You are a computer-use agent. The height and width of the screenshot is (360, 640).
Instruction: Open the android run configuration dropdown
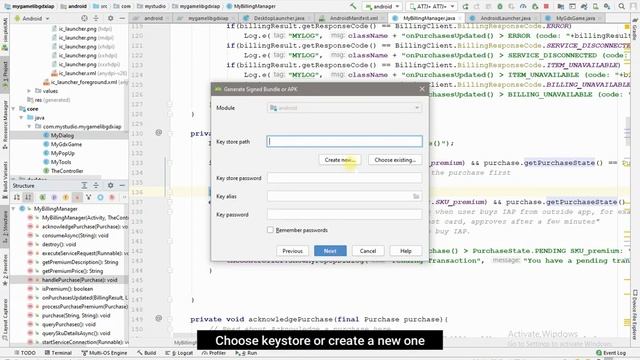[x=382, y=7]
